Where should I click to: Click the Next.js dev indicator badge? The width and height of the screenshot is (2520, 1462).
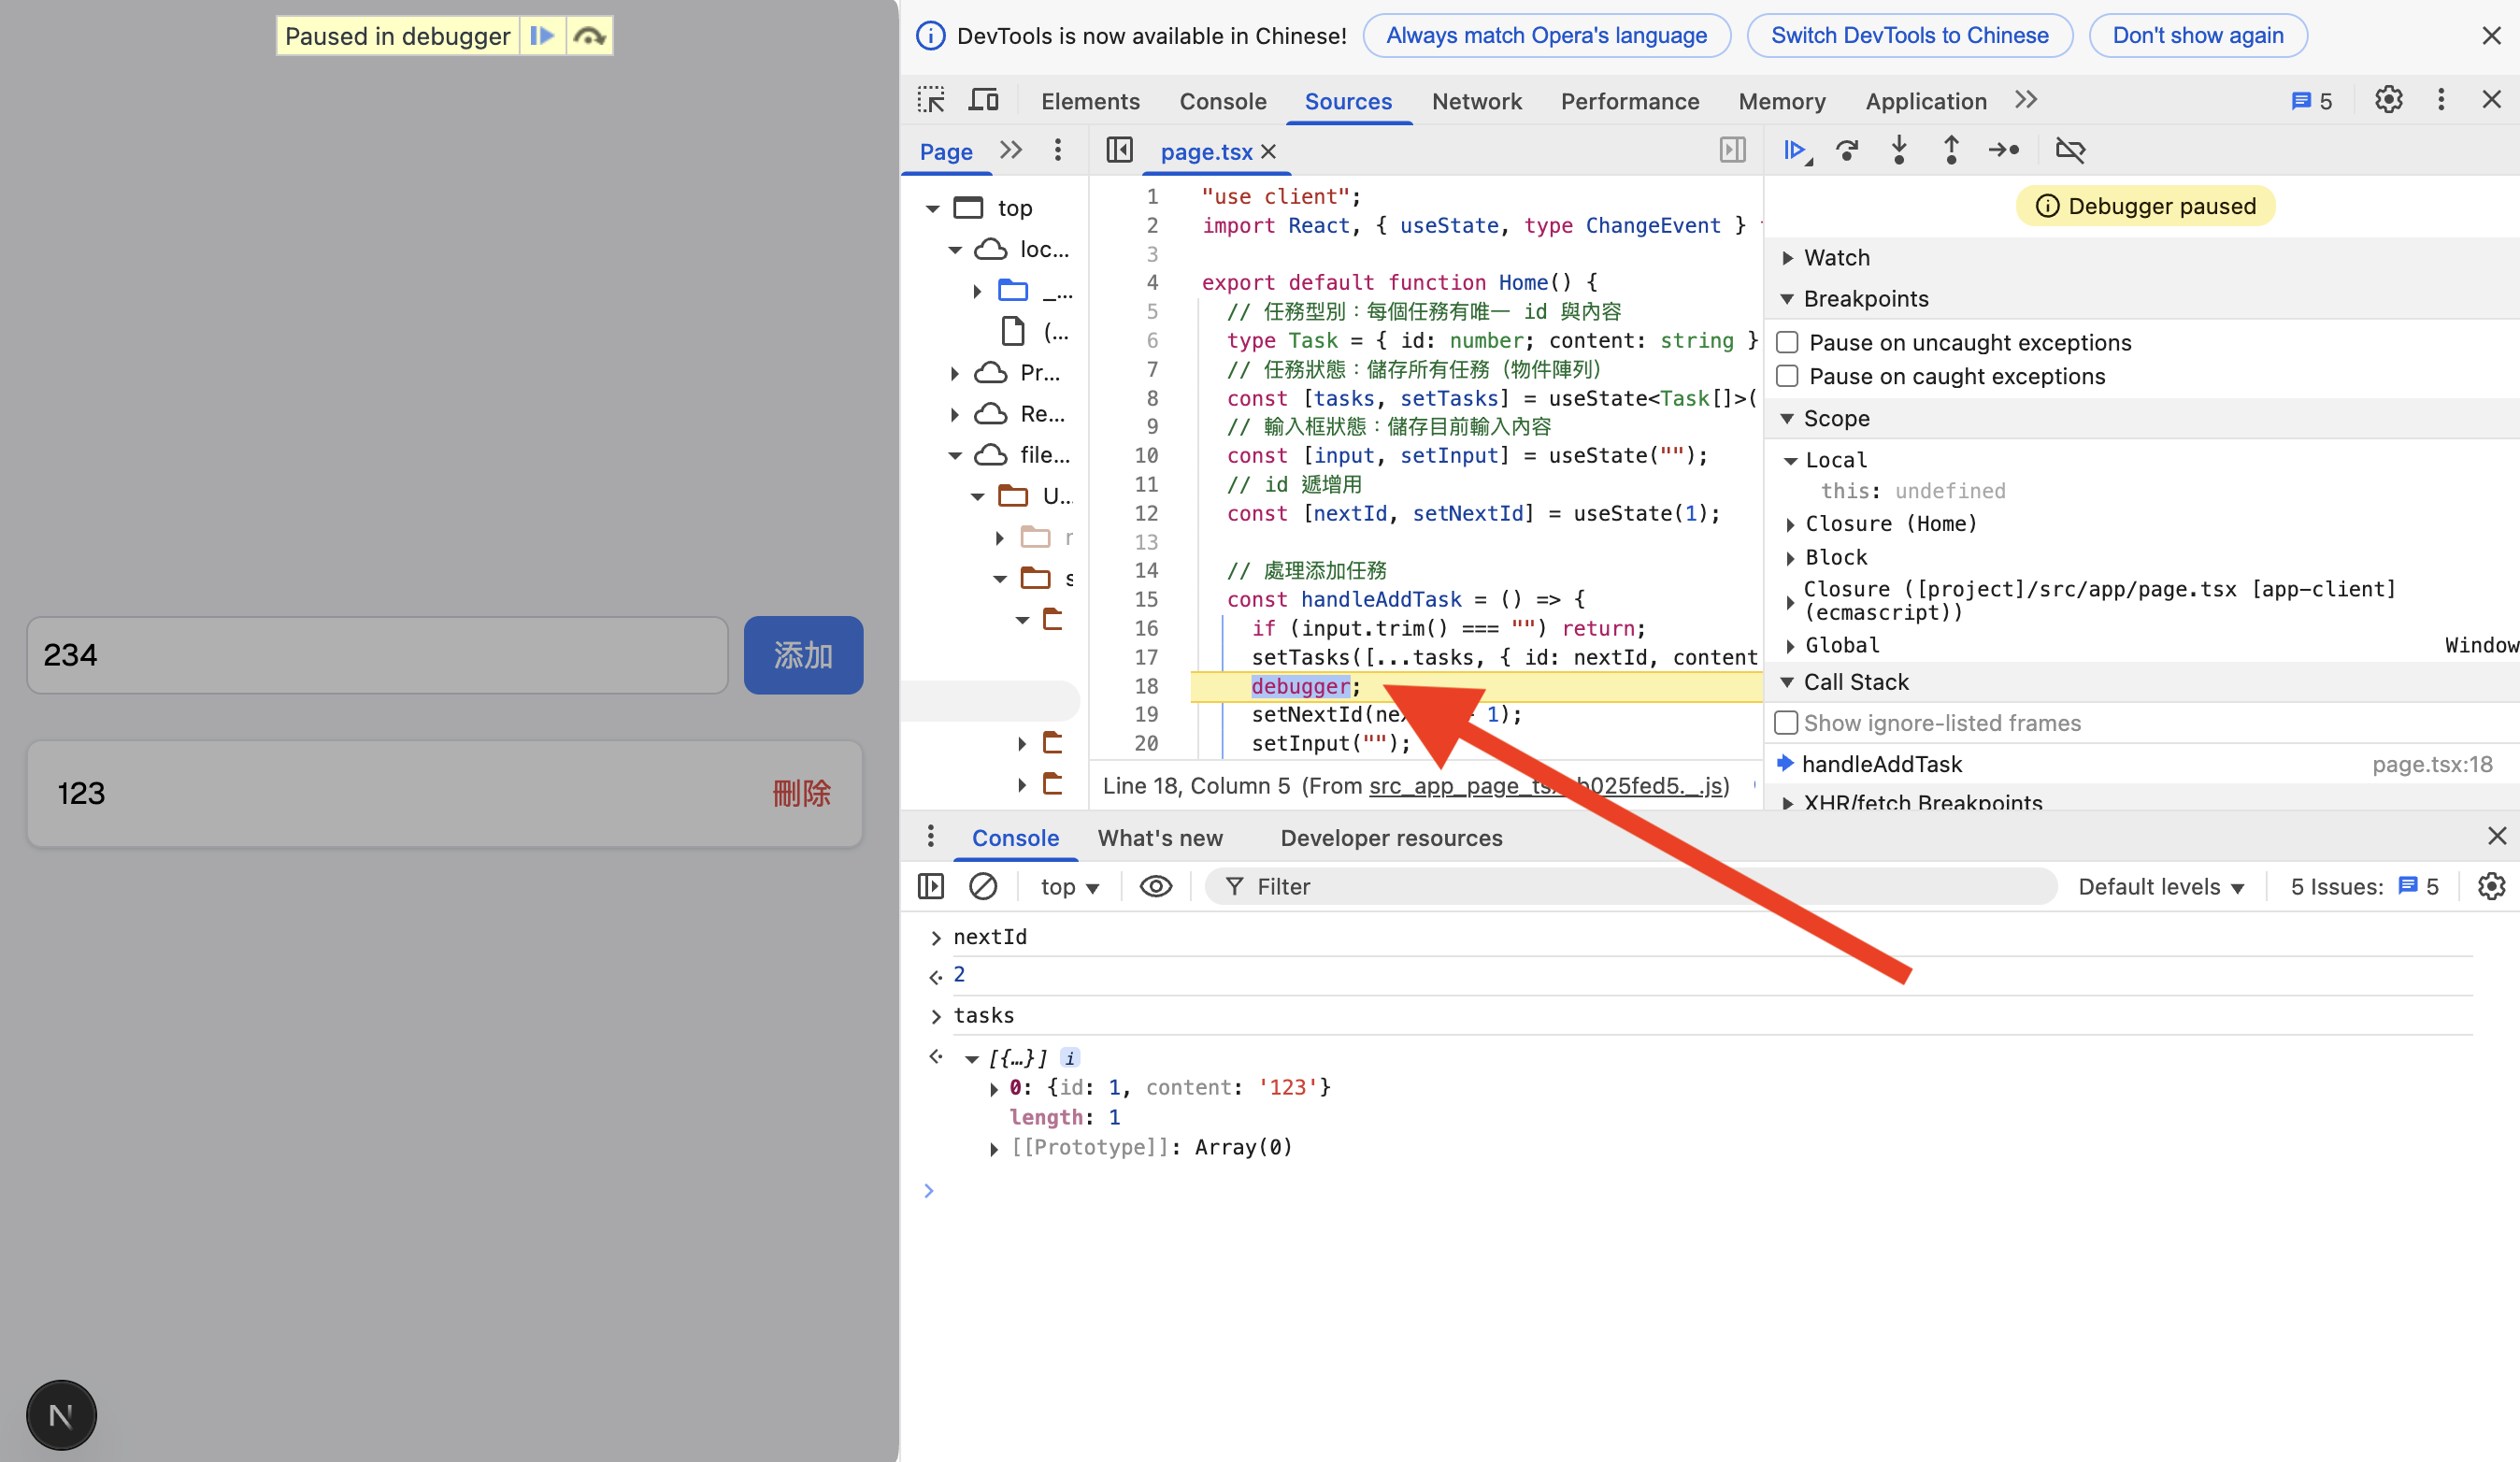coord(61,1415)
